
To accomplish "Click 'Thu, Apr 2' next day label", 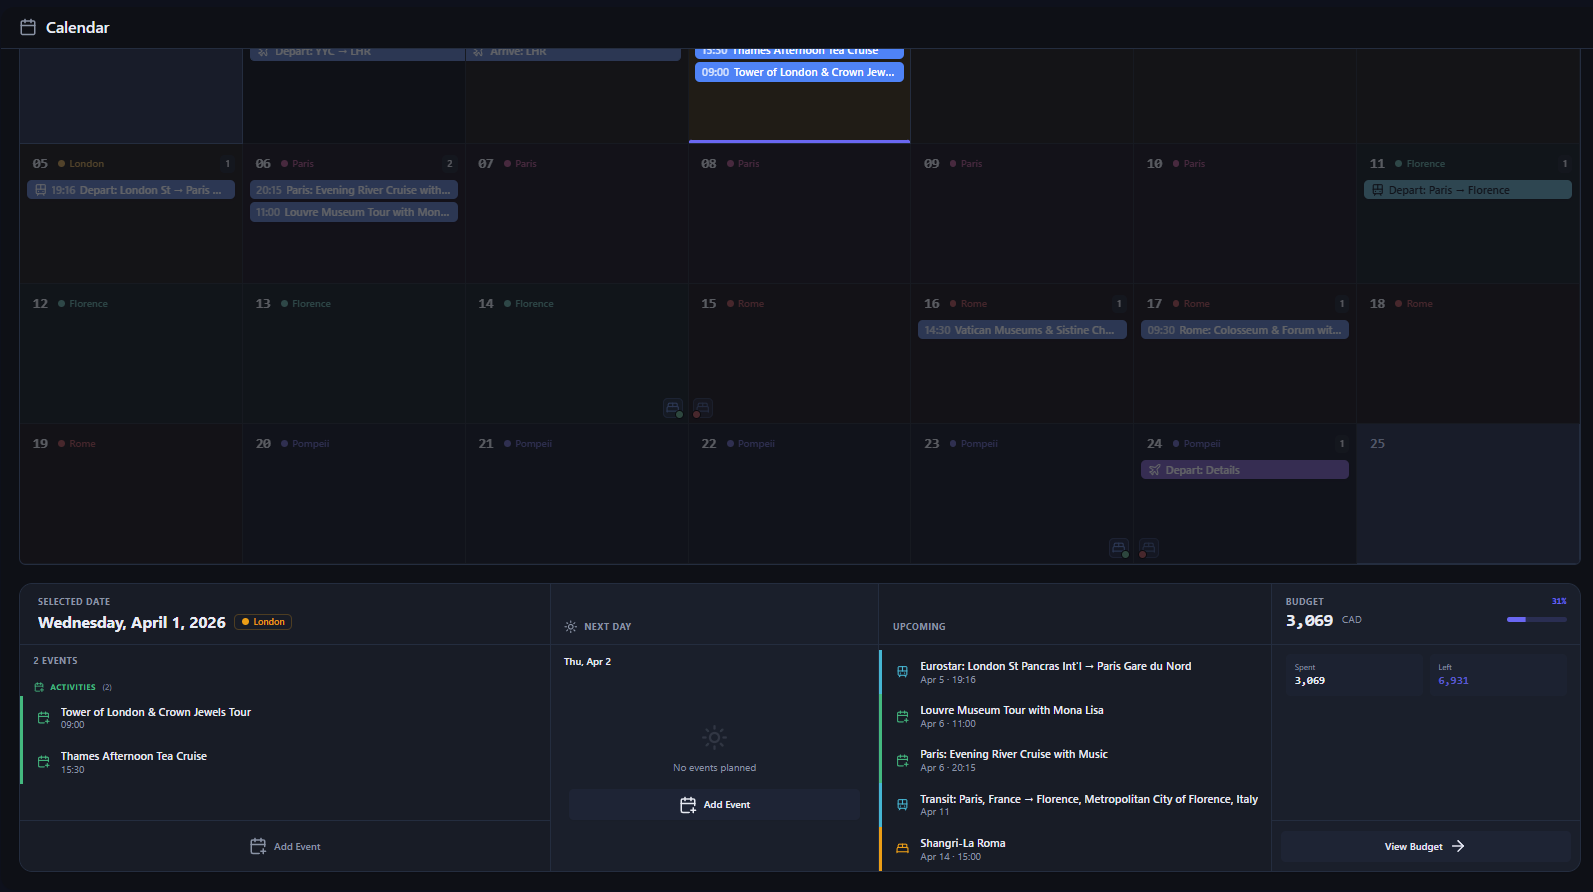I will [x=587, y=662].
